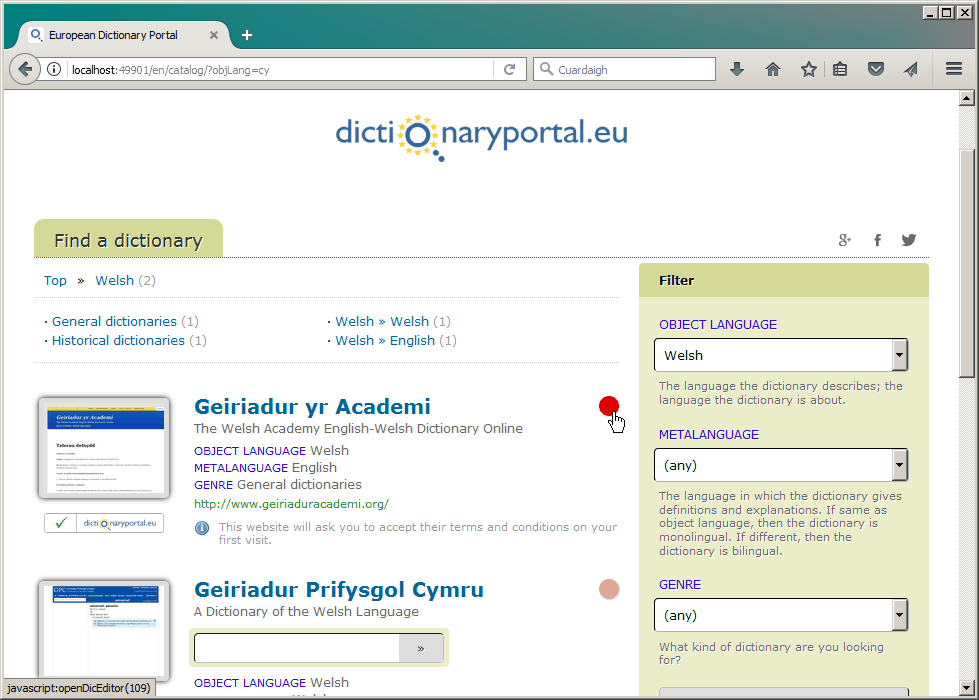Image resolution: width=979 pixels, height=700 pixels.
Task: Open General dictionaries category link
Action: [x=114, y=321]
